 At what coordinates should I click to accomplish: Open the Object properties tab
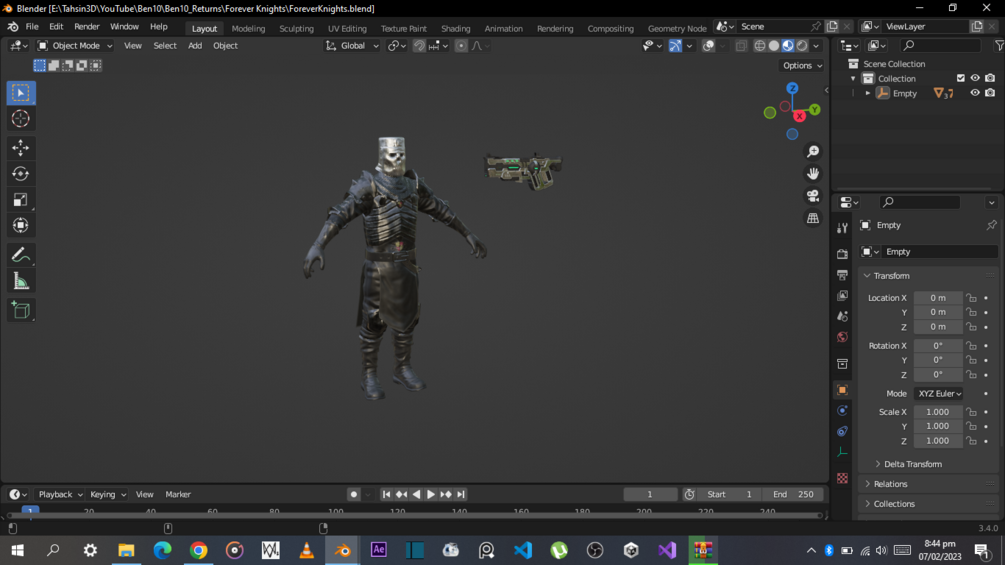coord(842,390)
